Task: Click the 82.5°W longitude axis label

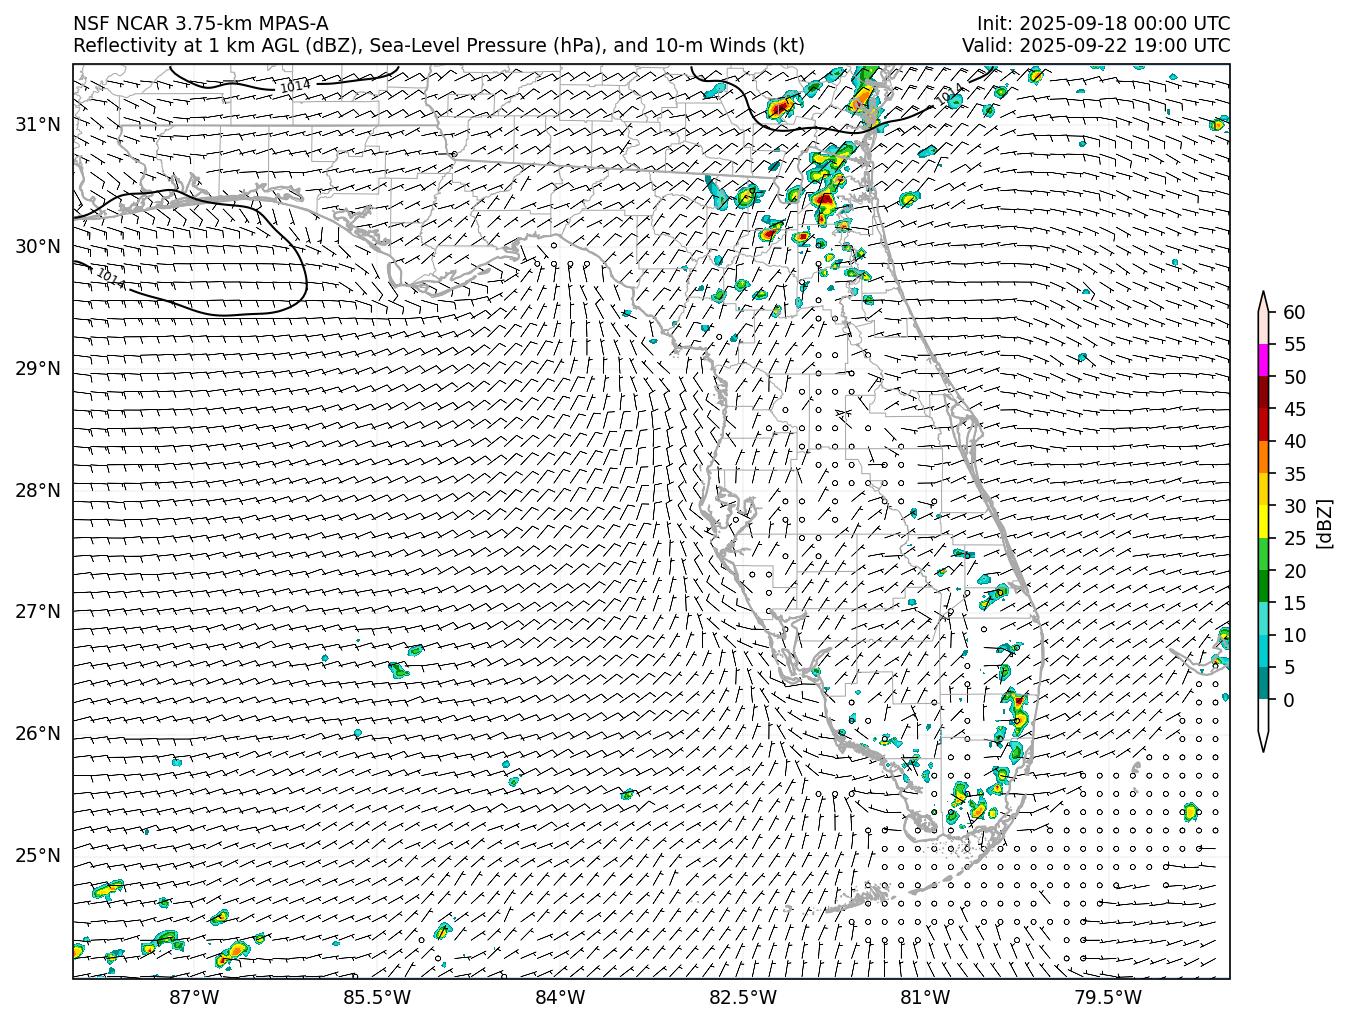Action: click(743, 997)
